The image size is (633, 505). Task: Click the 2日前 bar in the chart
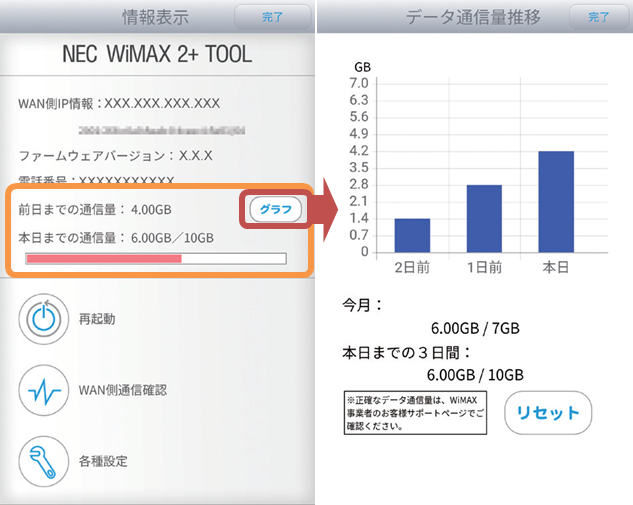[x=412, y=235]
